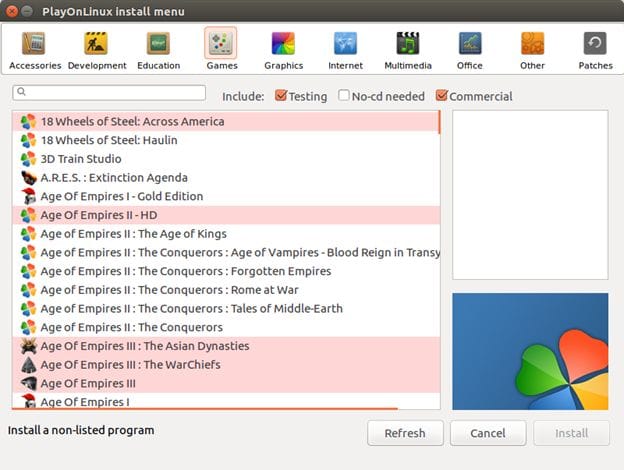Image resolution: width=624 pixels, height=470 pixels.
Task: Click the Install button
Action: 571,433
